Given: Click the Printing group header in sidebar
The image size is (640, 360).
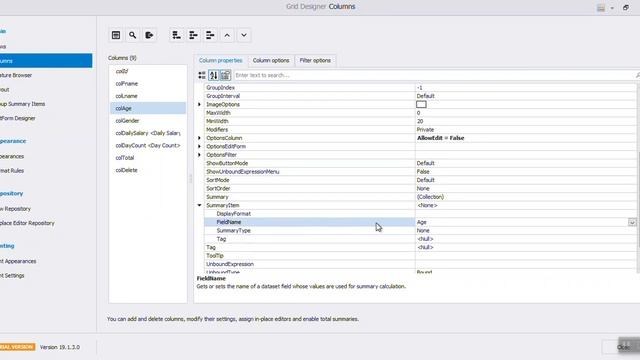Looking at the screenshot, I should click(7, 246).
